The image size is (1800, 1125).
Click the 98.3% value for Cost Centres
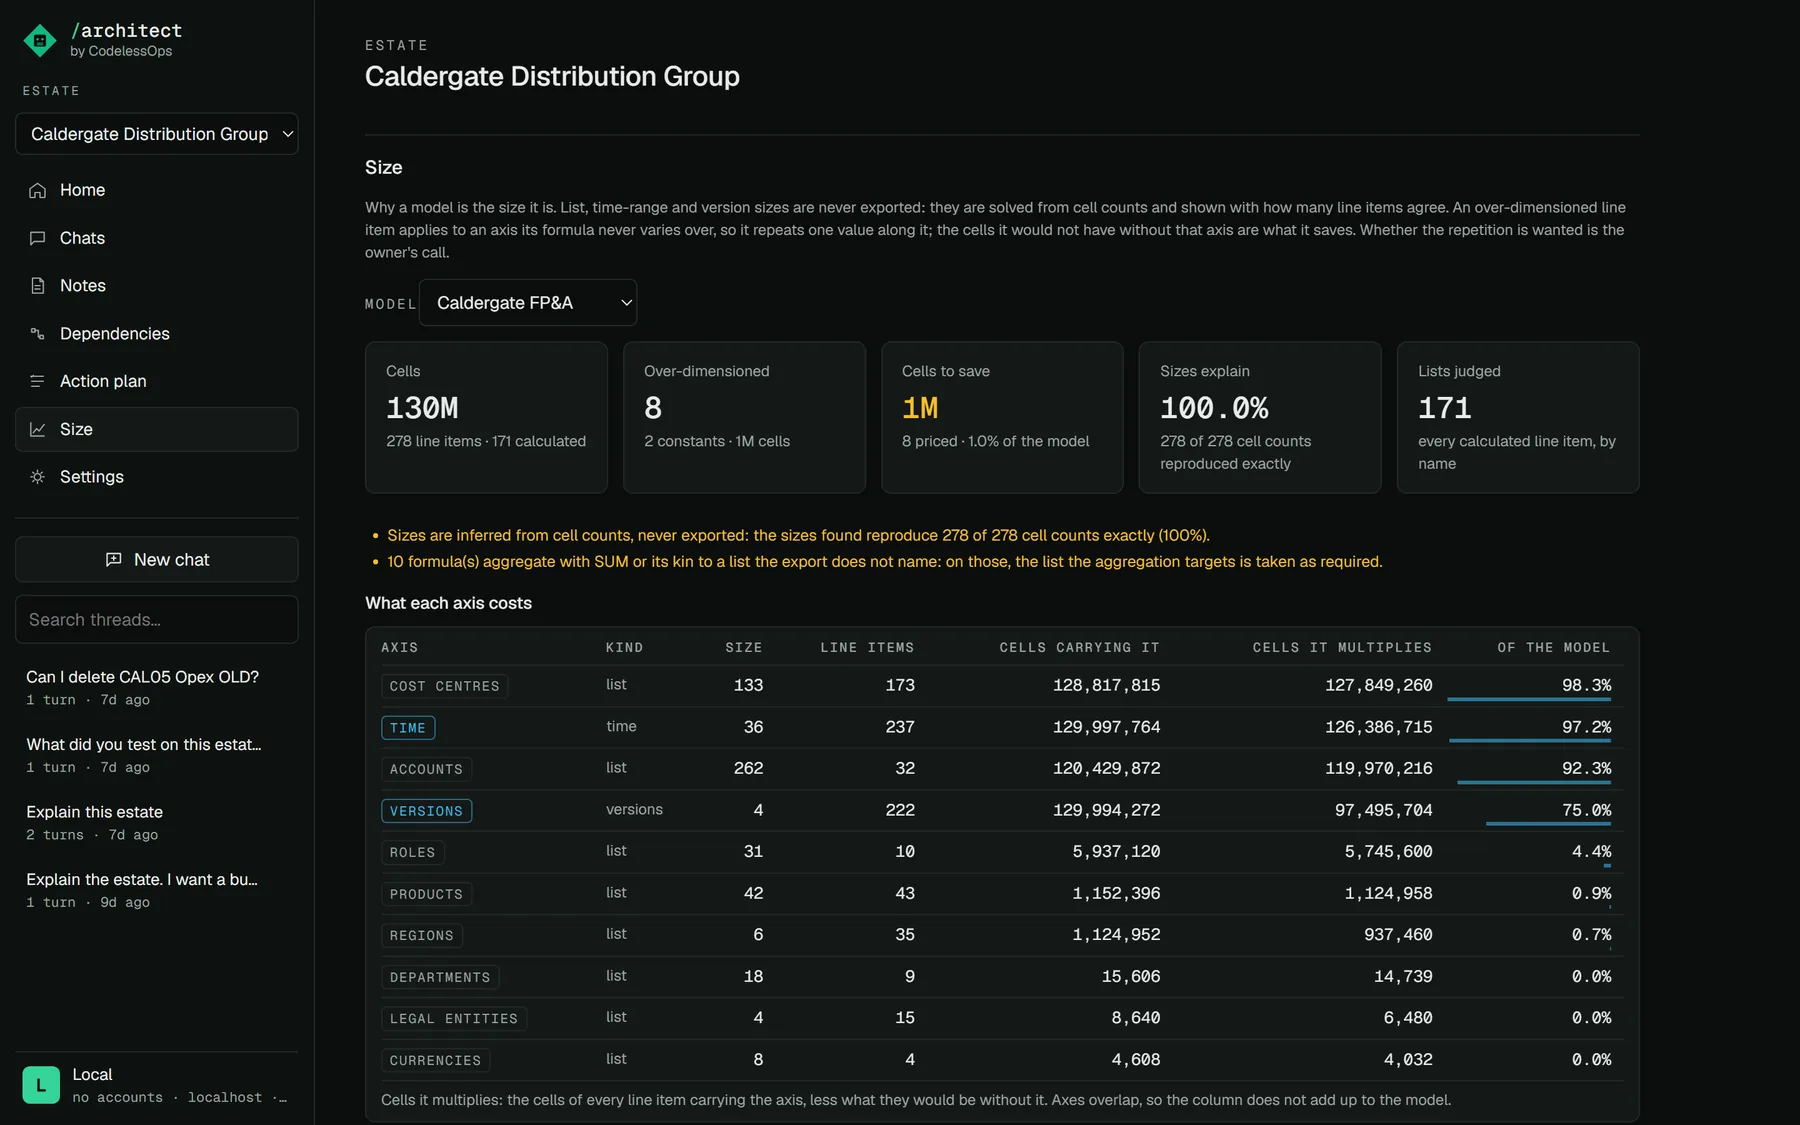tap(1586, 686)
